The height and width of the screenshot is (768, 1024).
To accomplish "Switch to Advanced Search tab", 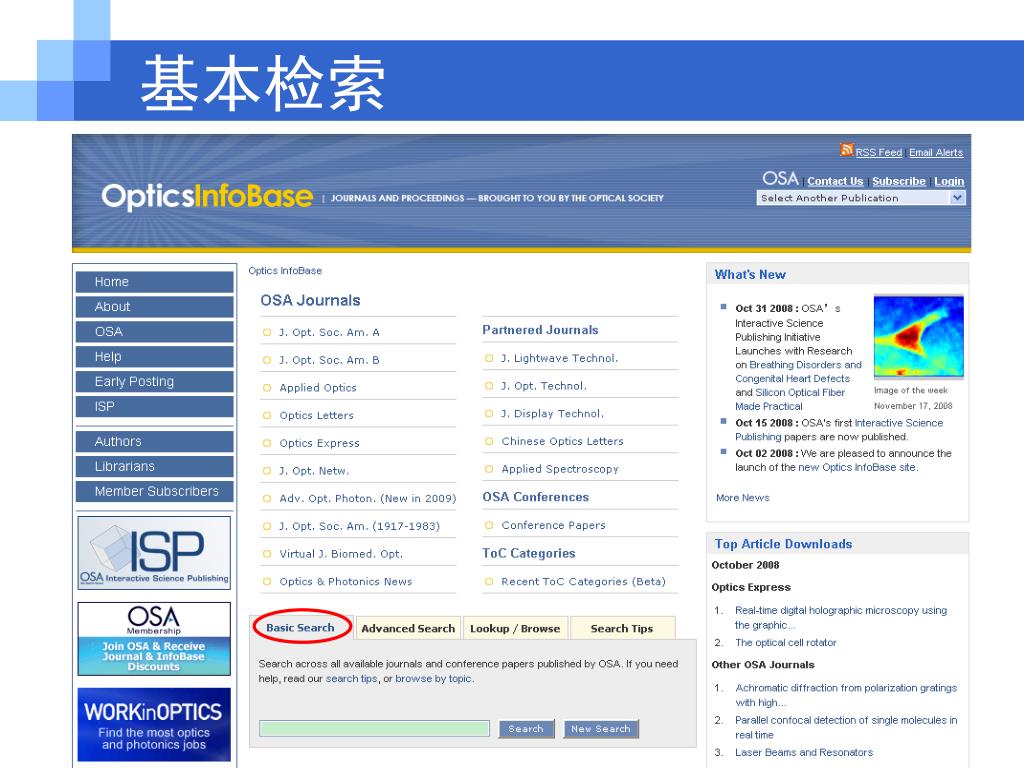I will click(x=408, y=628).
